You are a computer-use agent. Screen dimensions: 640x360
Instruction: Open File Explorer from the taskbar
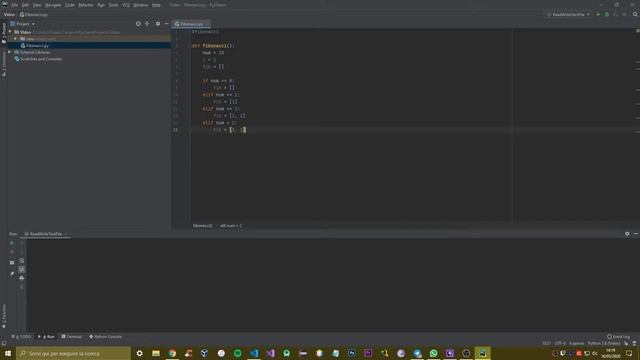point(156,353)
